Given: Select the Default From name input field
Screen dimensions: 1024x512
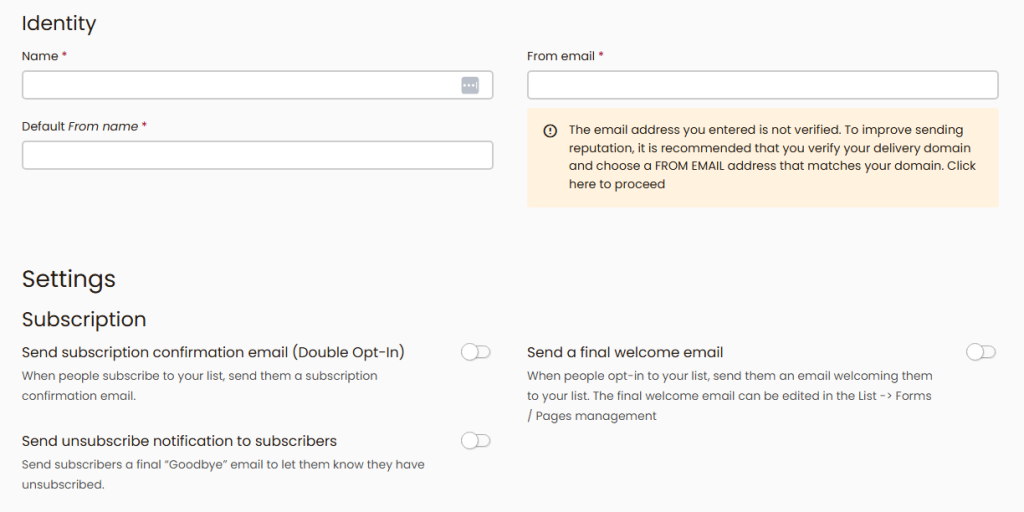Looking at the screenshot, I should (257, 156).
